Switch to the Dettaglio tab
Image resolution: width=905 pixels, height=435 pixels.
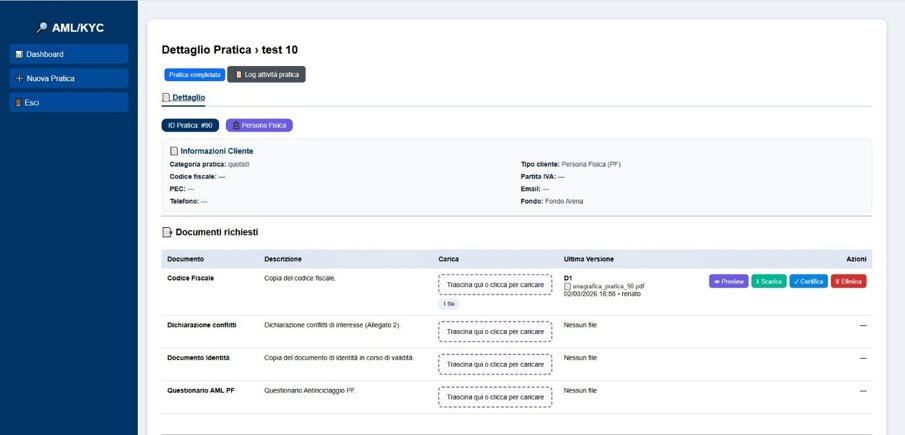tap(184, 98)
